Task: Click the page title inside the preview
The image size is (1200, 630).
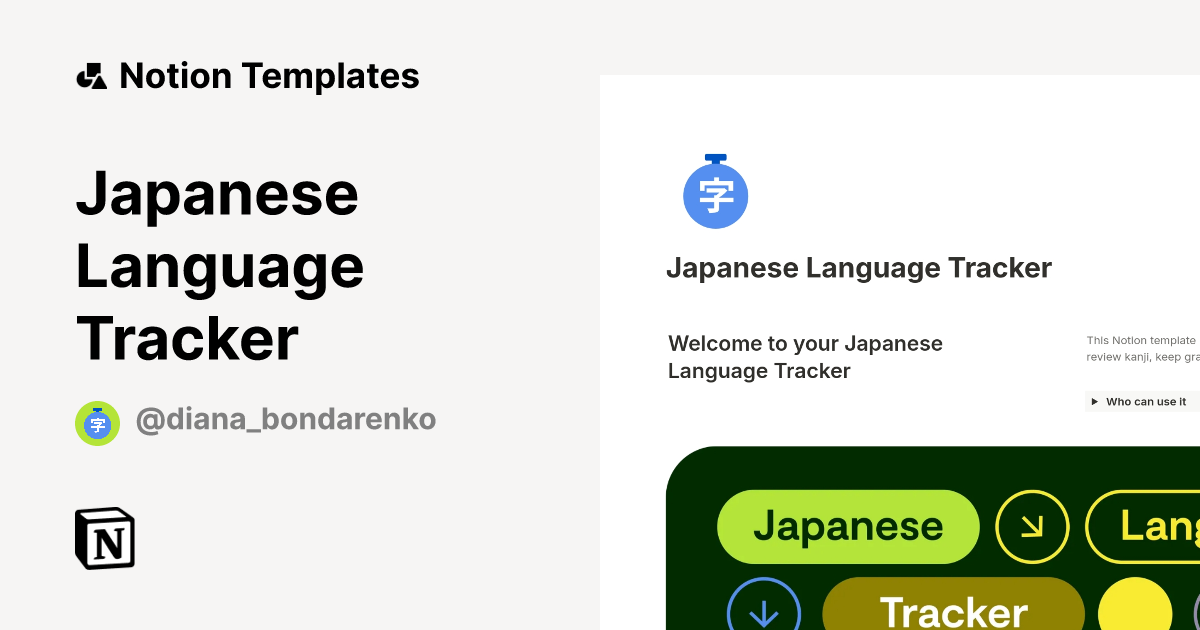Action: (x=858, y=268)
